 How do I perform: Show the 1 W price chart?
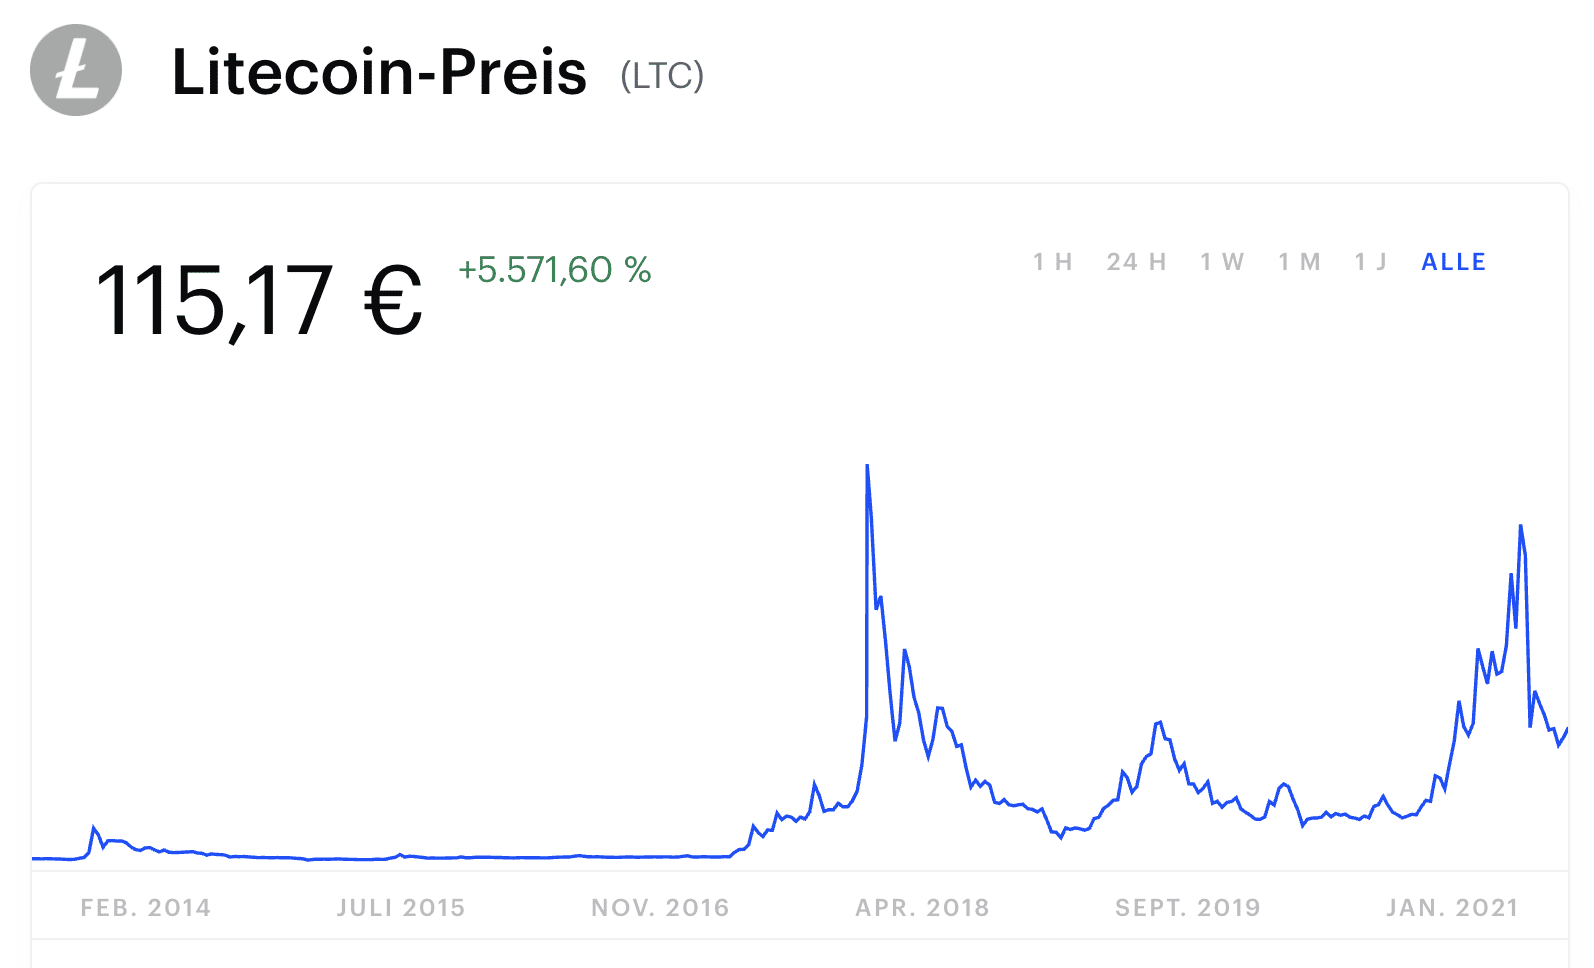[1222, 262]
